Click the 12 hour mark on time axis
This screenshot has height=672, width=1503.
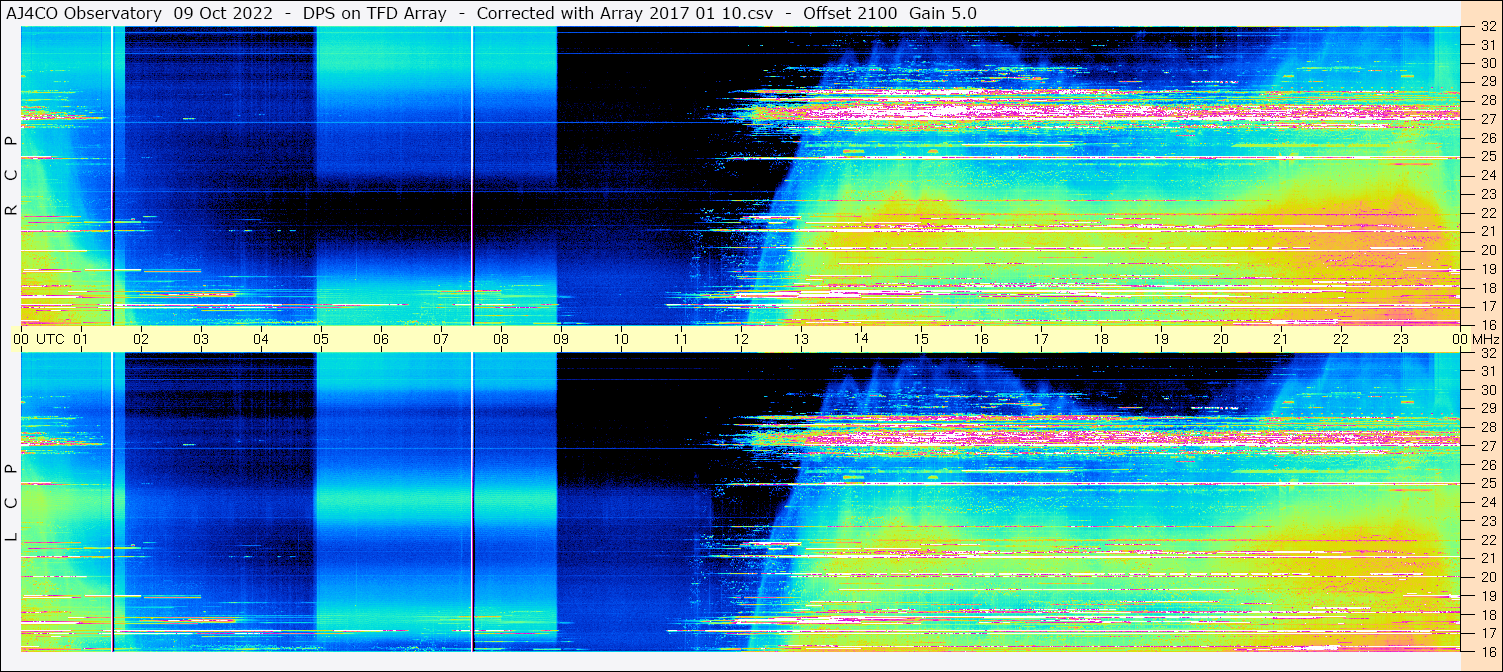(741, 339)
